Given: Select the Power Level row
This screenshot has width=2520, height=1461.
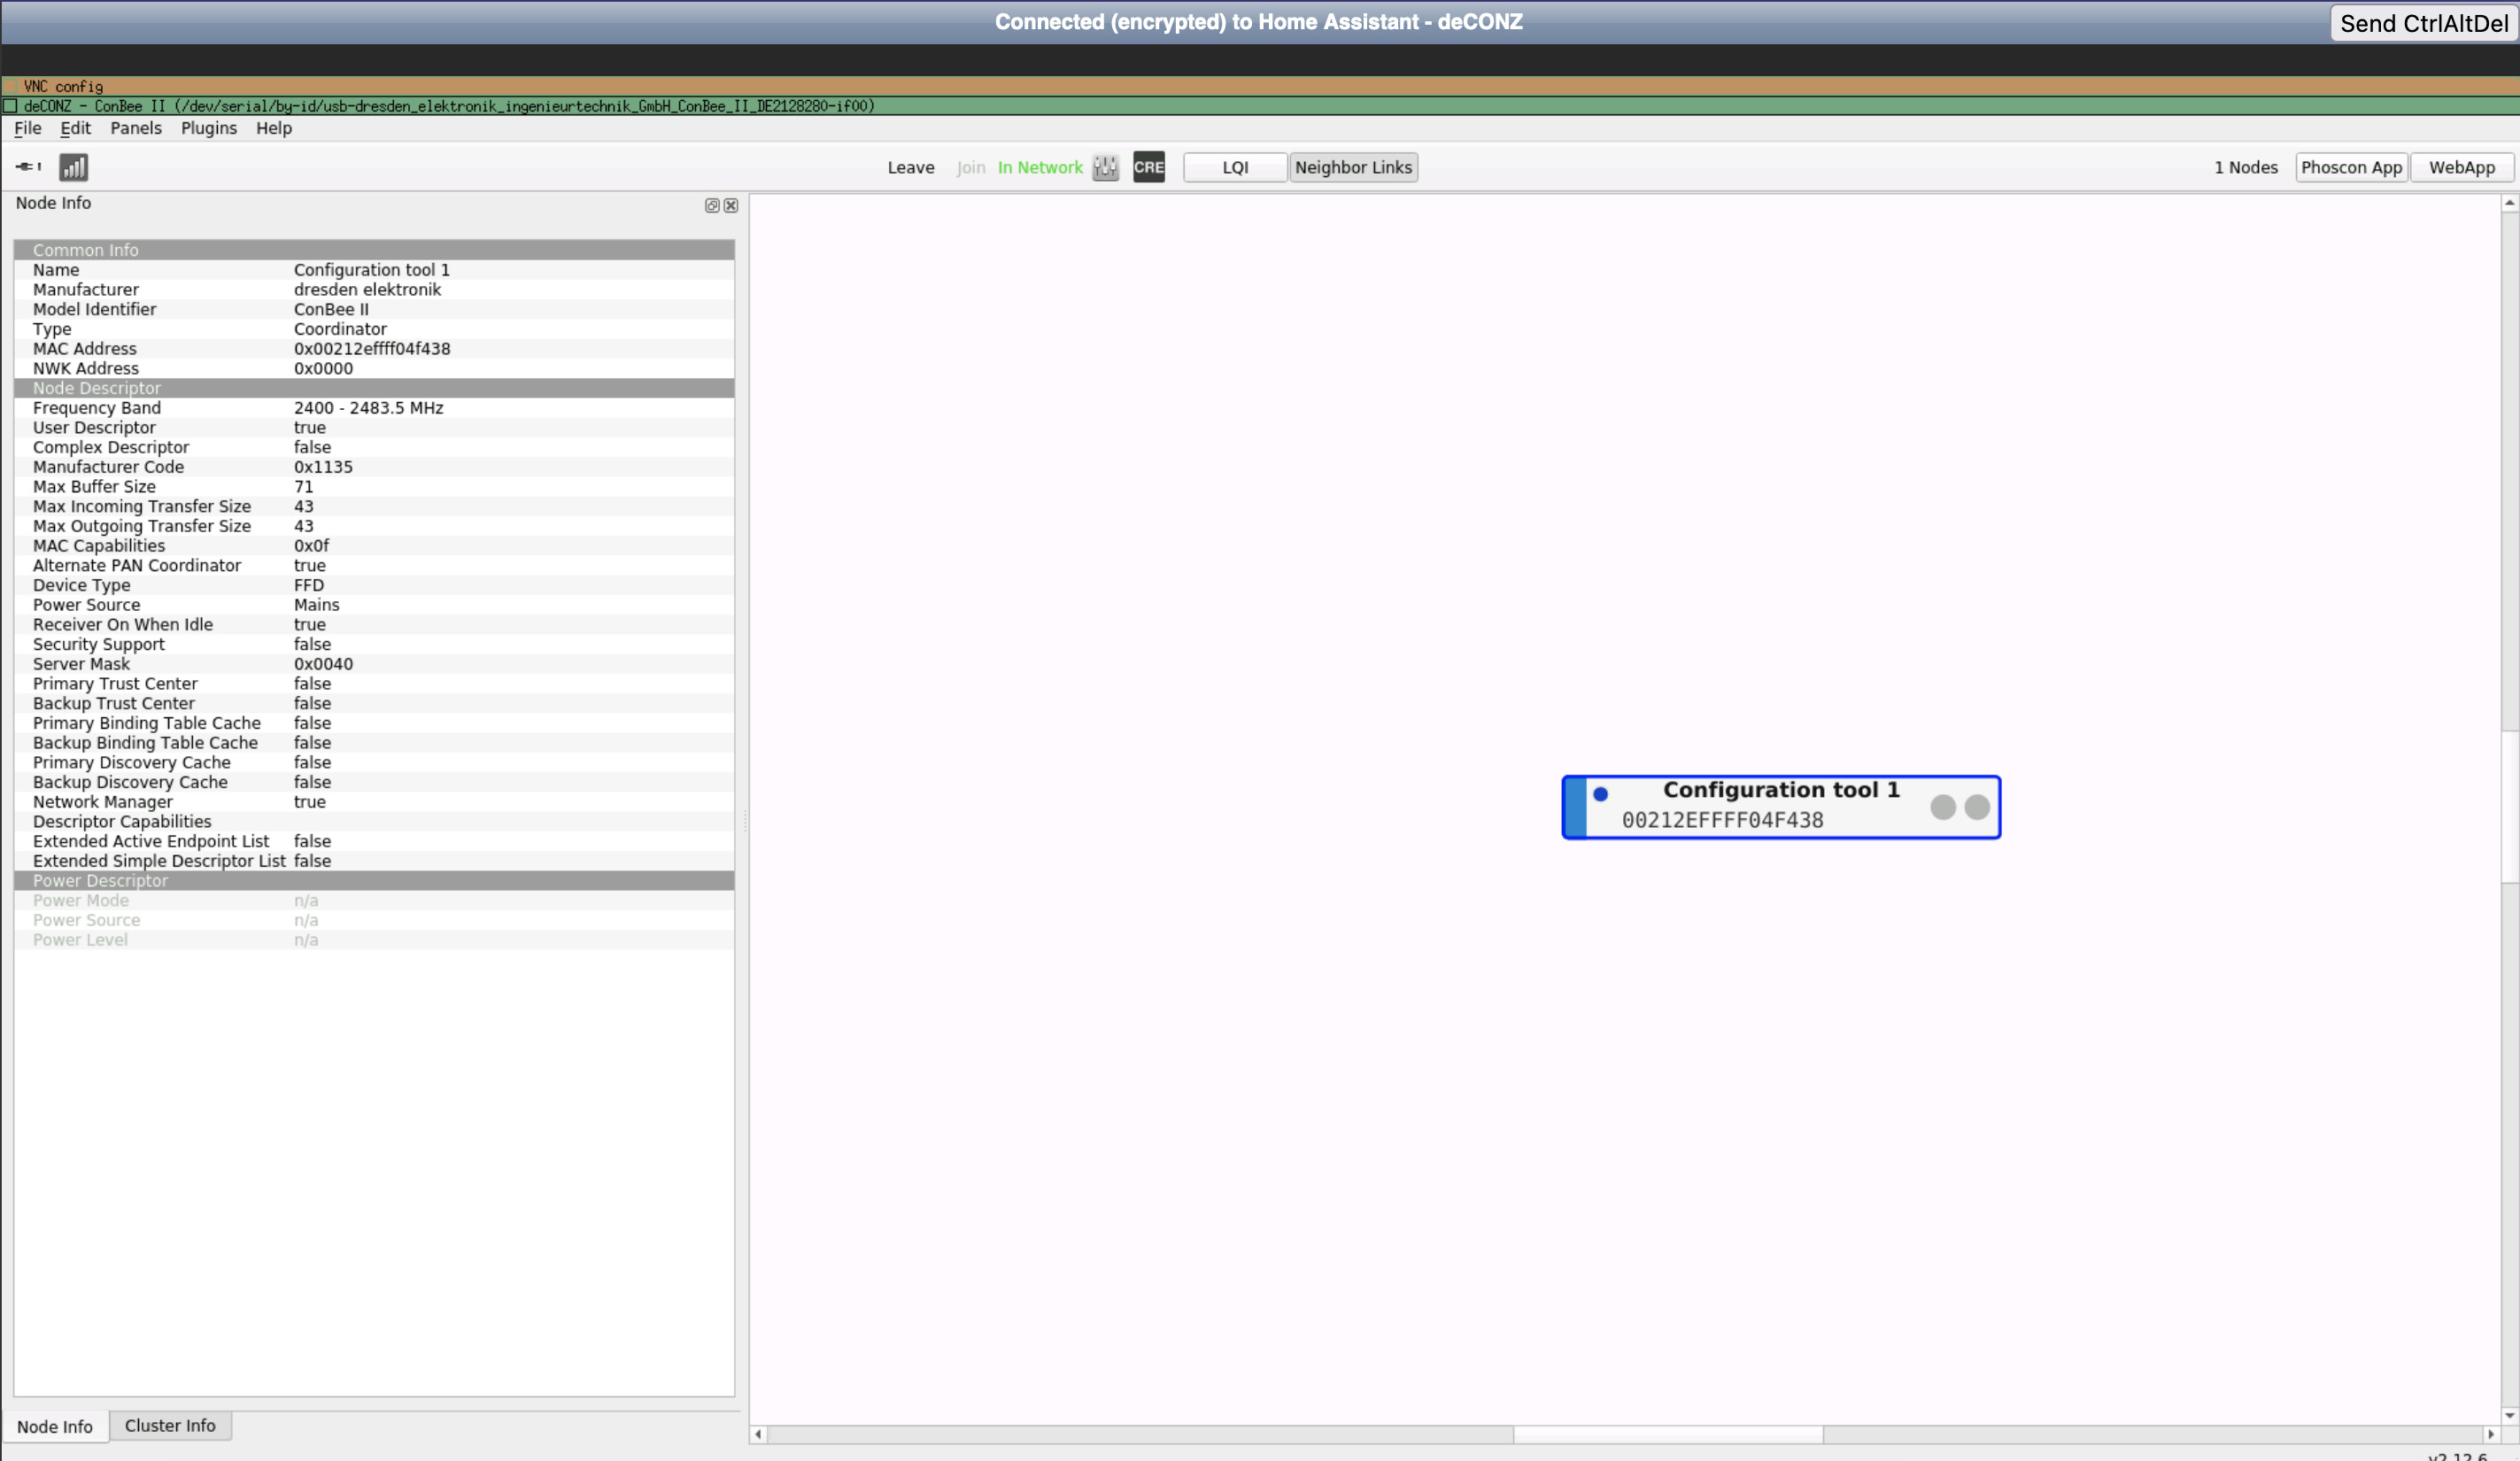Looking at the screenshot, I should pos(374,940).
